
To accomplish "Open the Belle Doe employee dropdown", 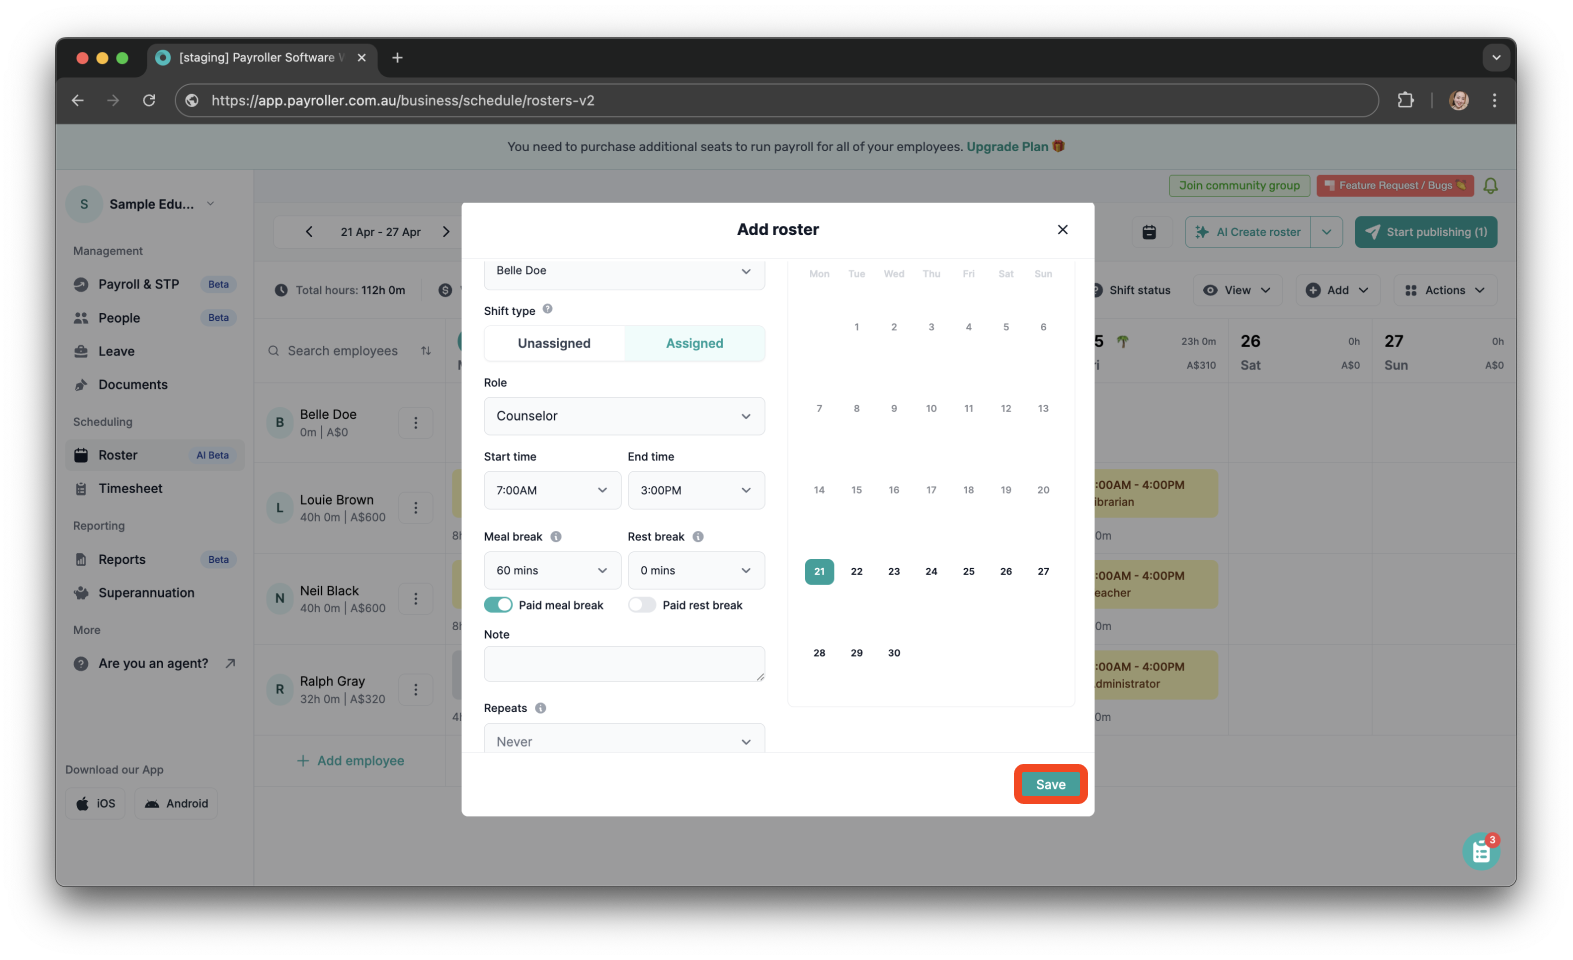I will click(624, 272).
